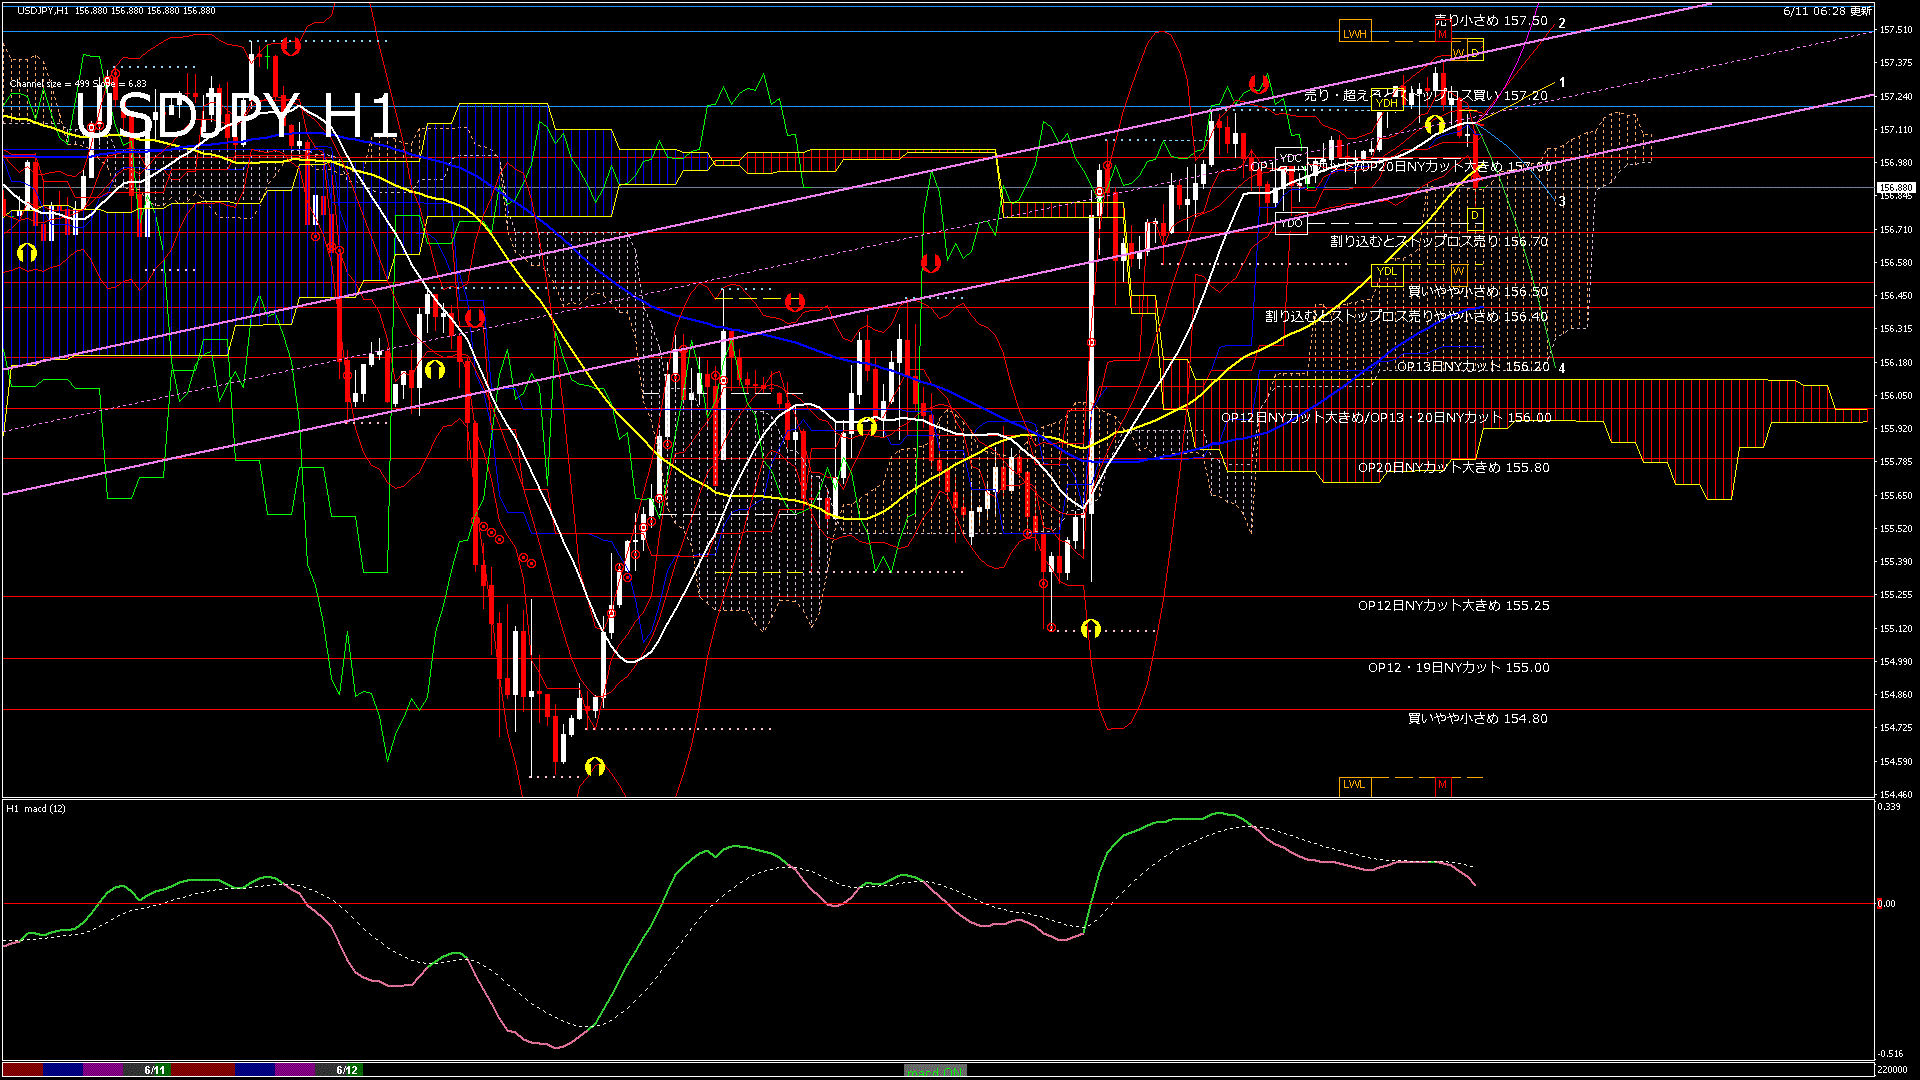The image size is (1920, 1080).
Task: Click the yellow up arrow beside YDH label
Action: pyautogui.click(x=1435, y=125)
